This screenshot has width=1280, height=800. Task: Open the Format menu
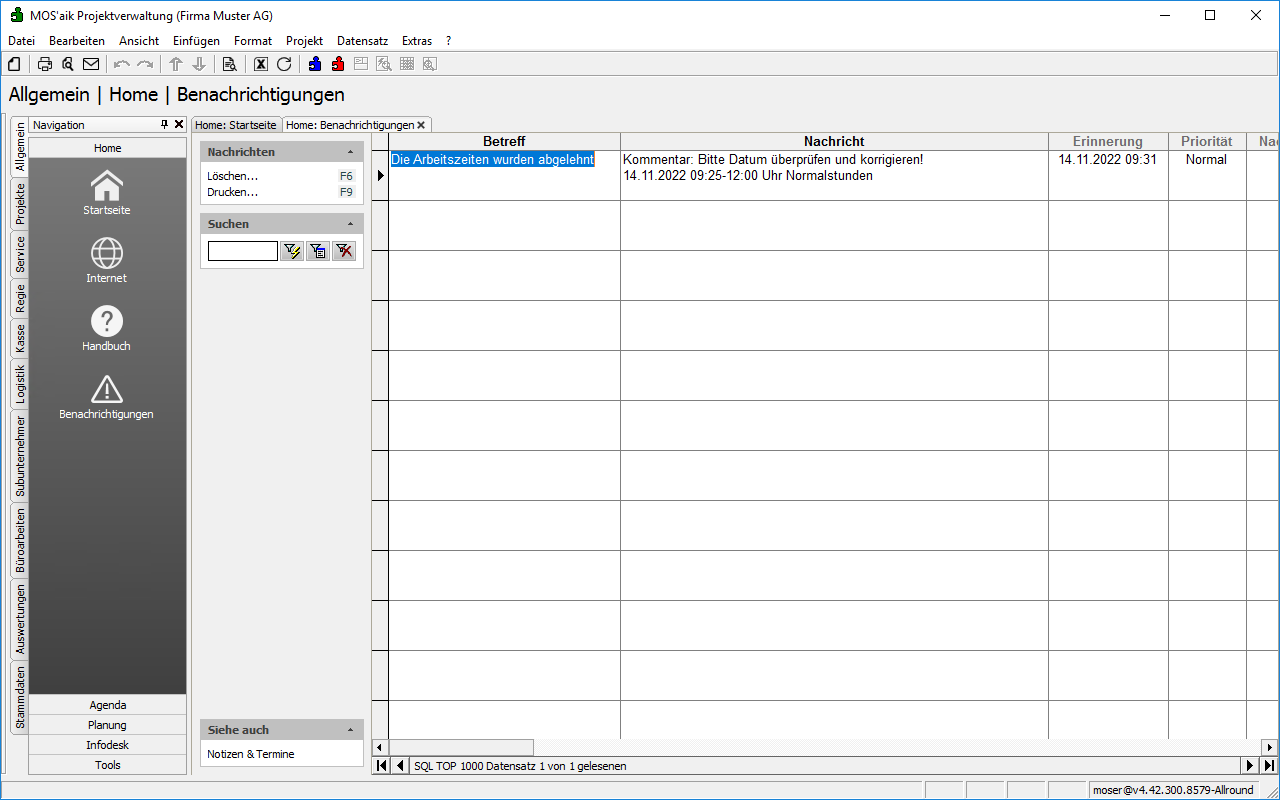[x=253, y=41]
